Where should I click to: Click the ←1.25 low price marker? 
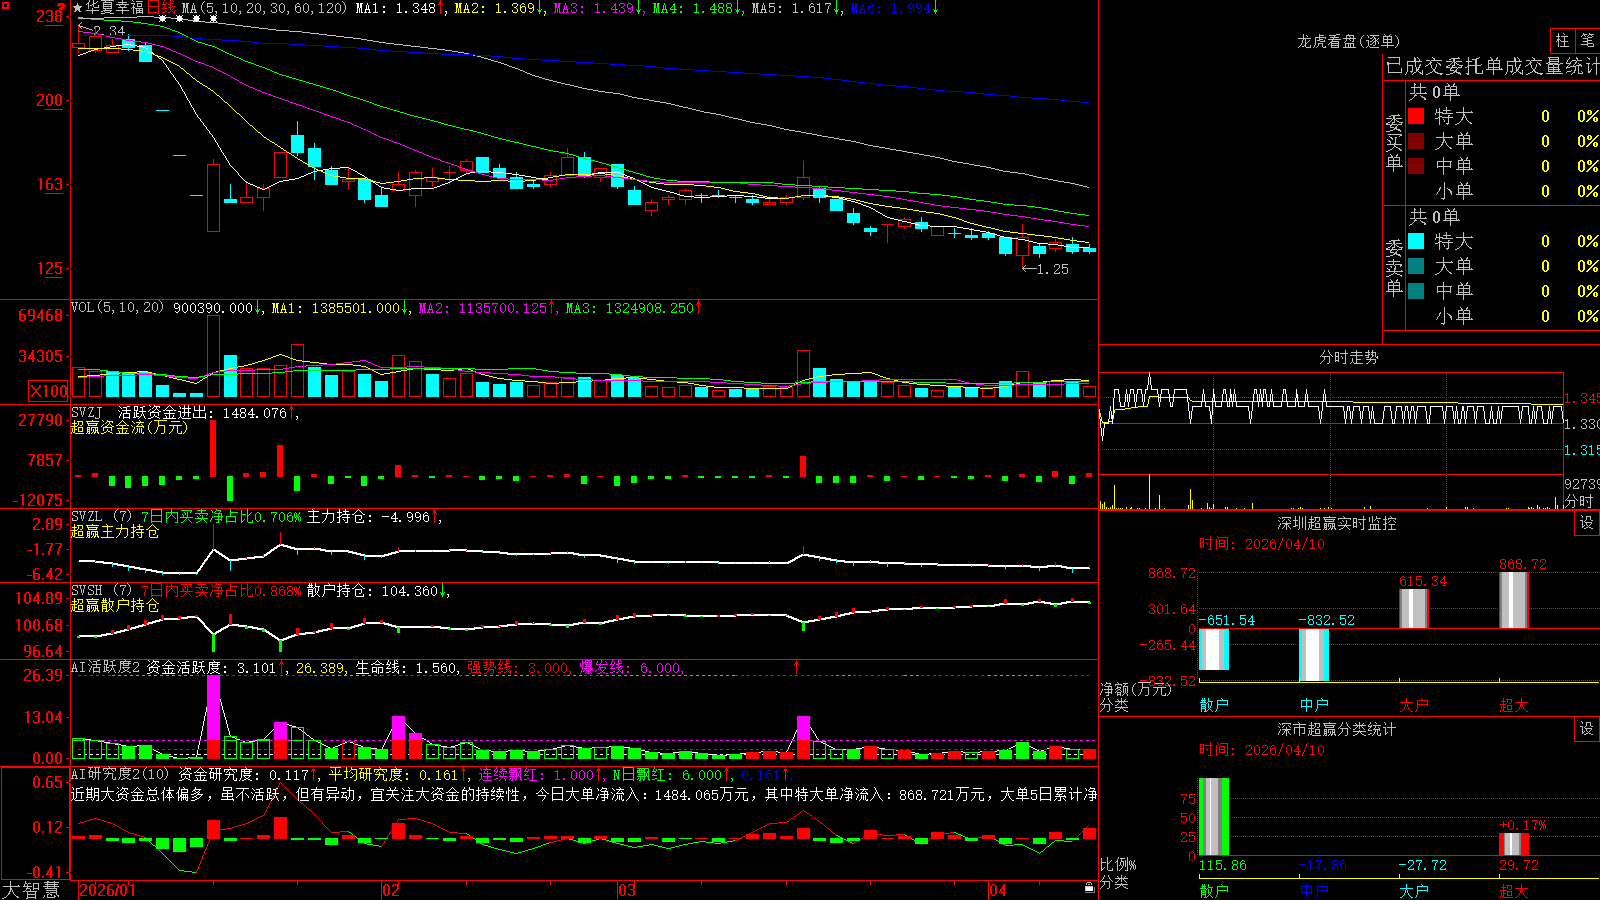click(x=1045, y=269)
